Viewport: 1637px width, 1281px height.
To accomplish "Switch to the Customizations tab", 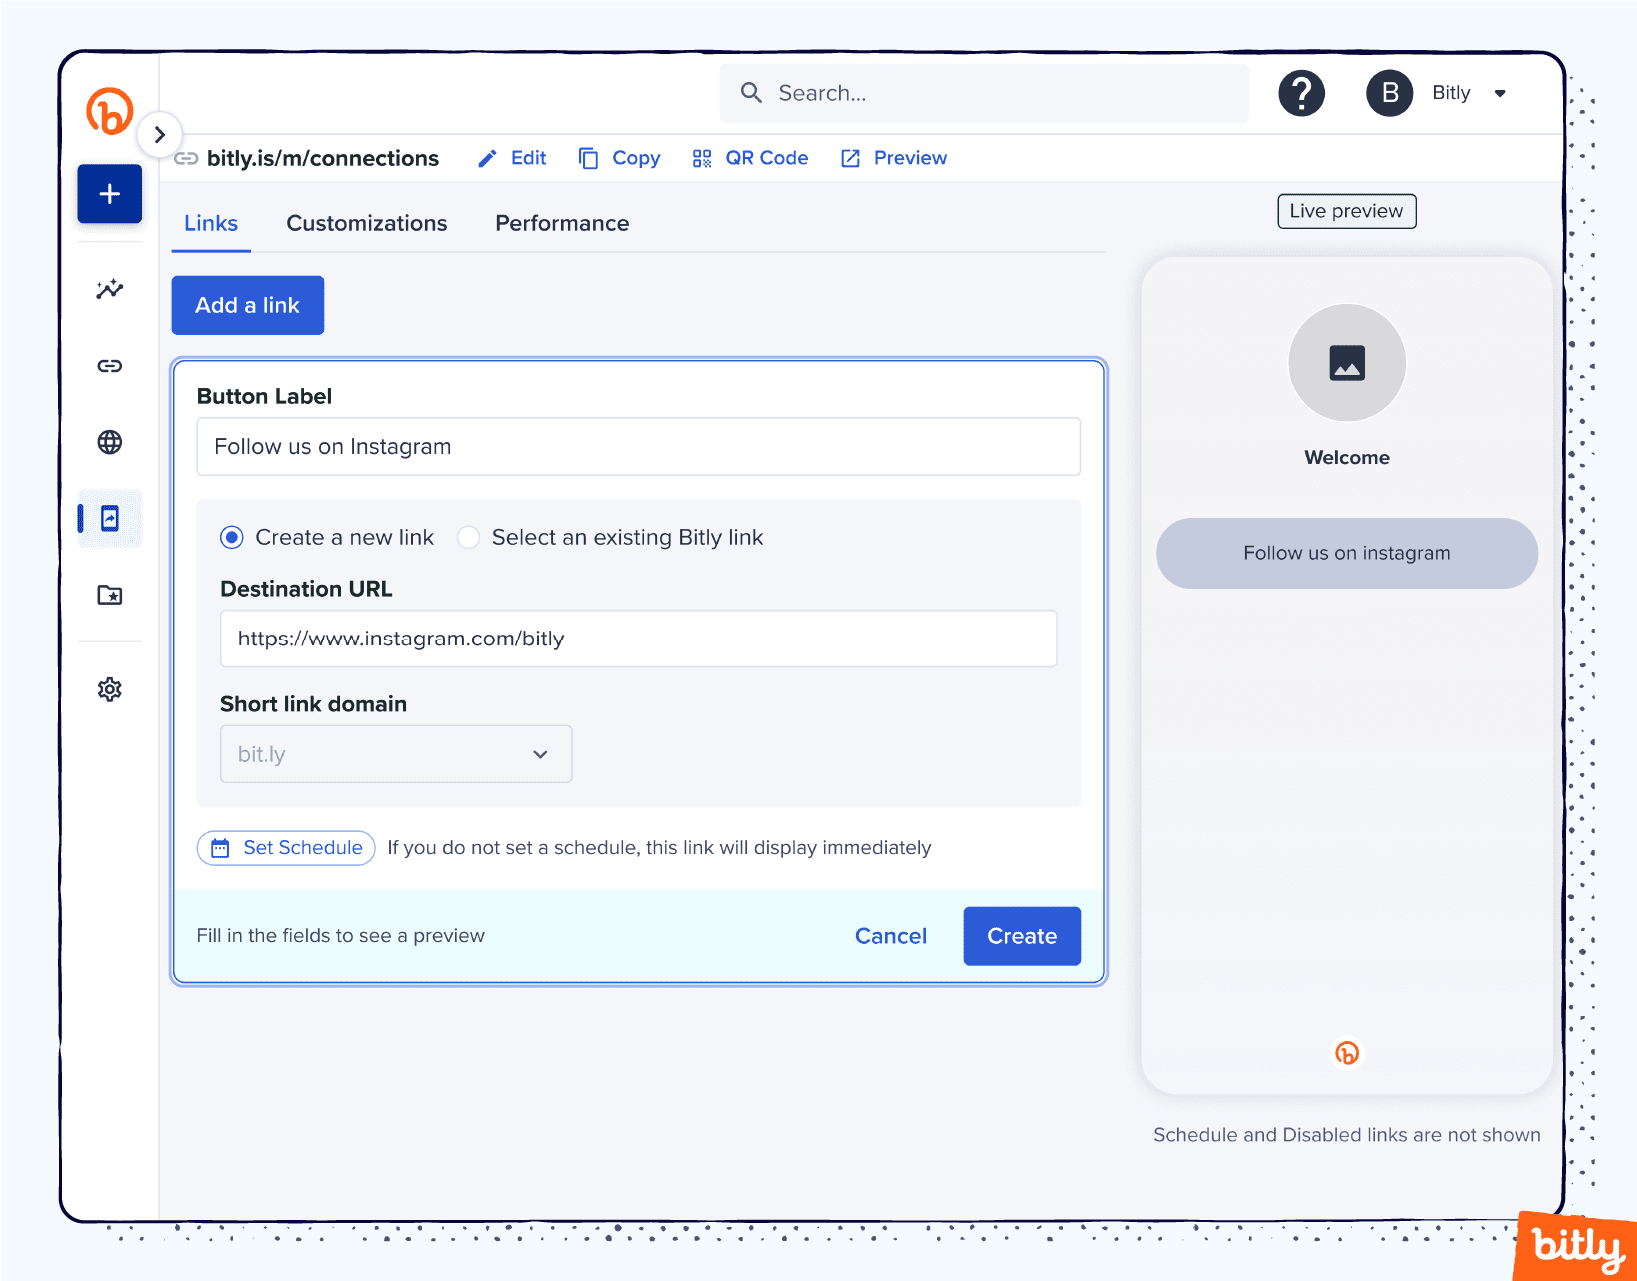I will [x=366, y=222].
